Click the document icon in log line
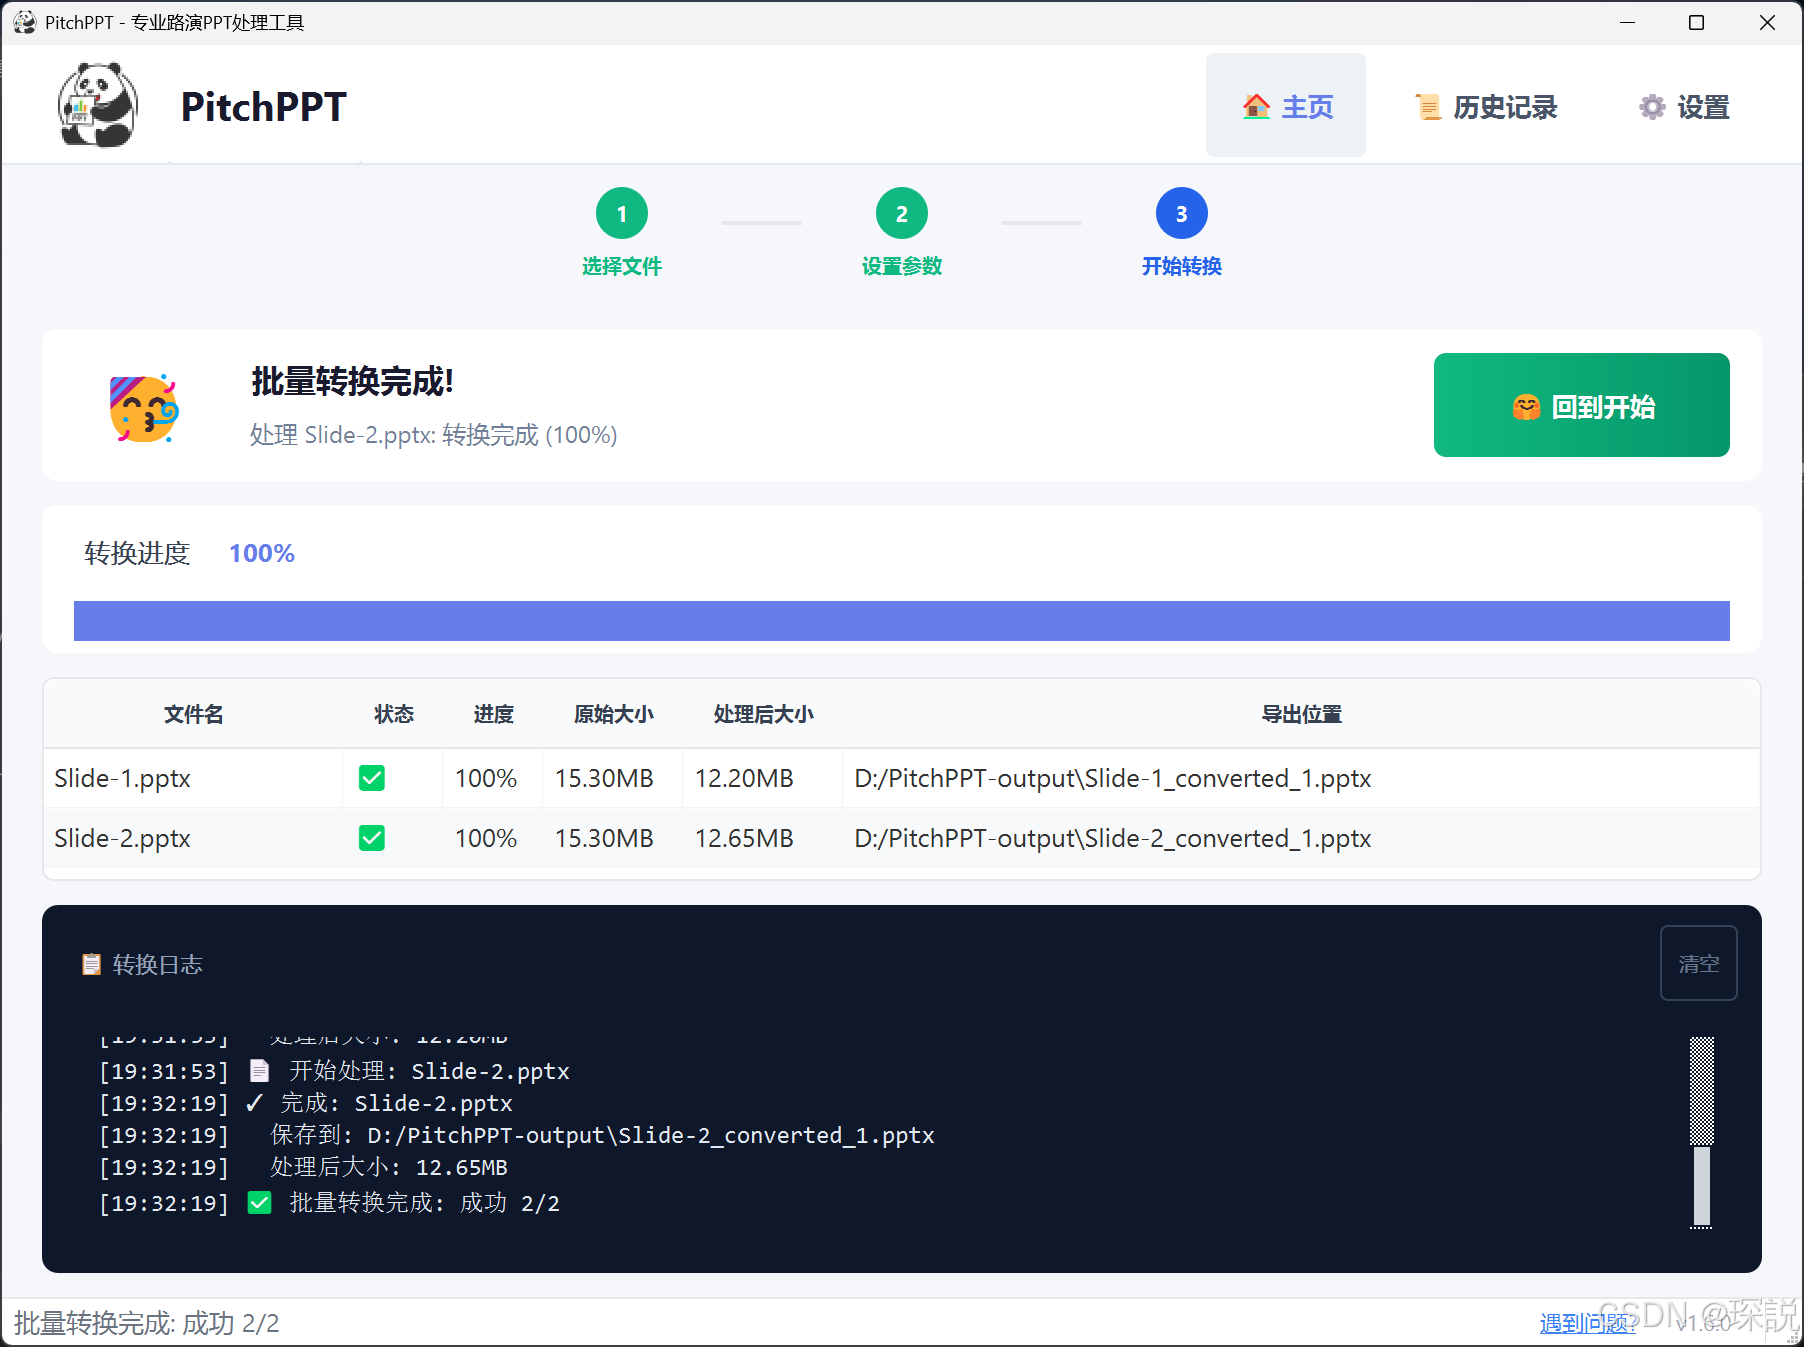 click(x=259, y=1071)
